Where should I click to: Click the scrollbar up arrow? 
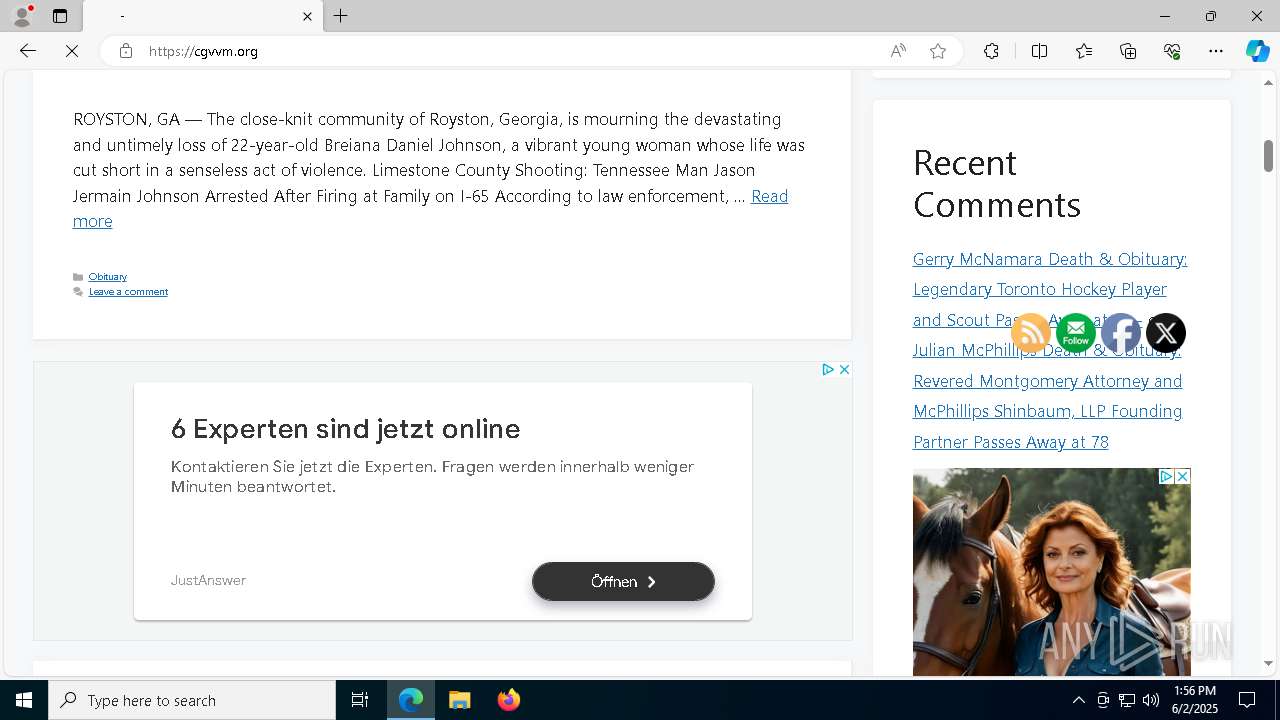click(x=1268, y=82)
